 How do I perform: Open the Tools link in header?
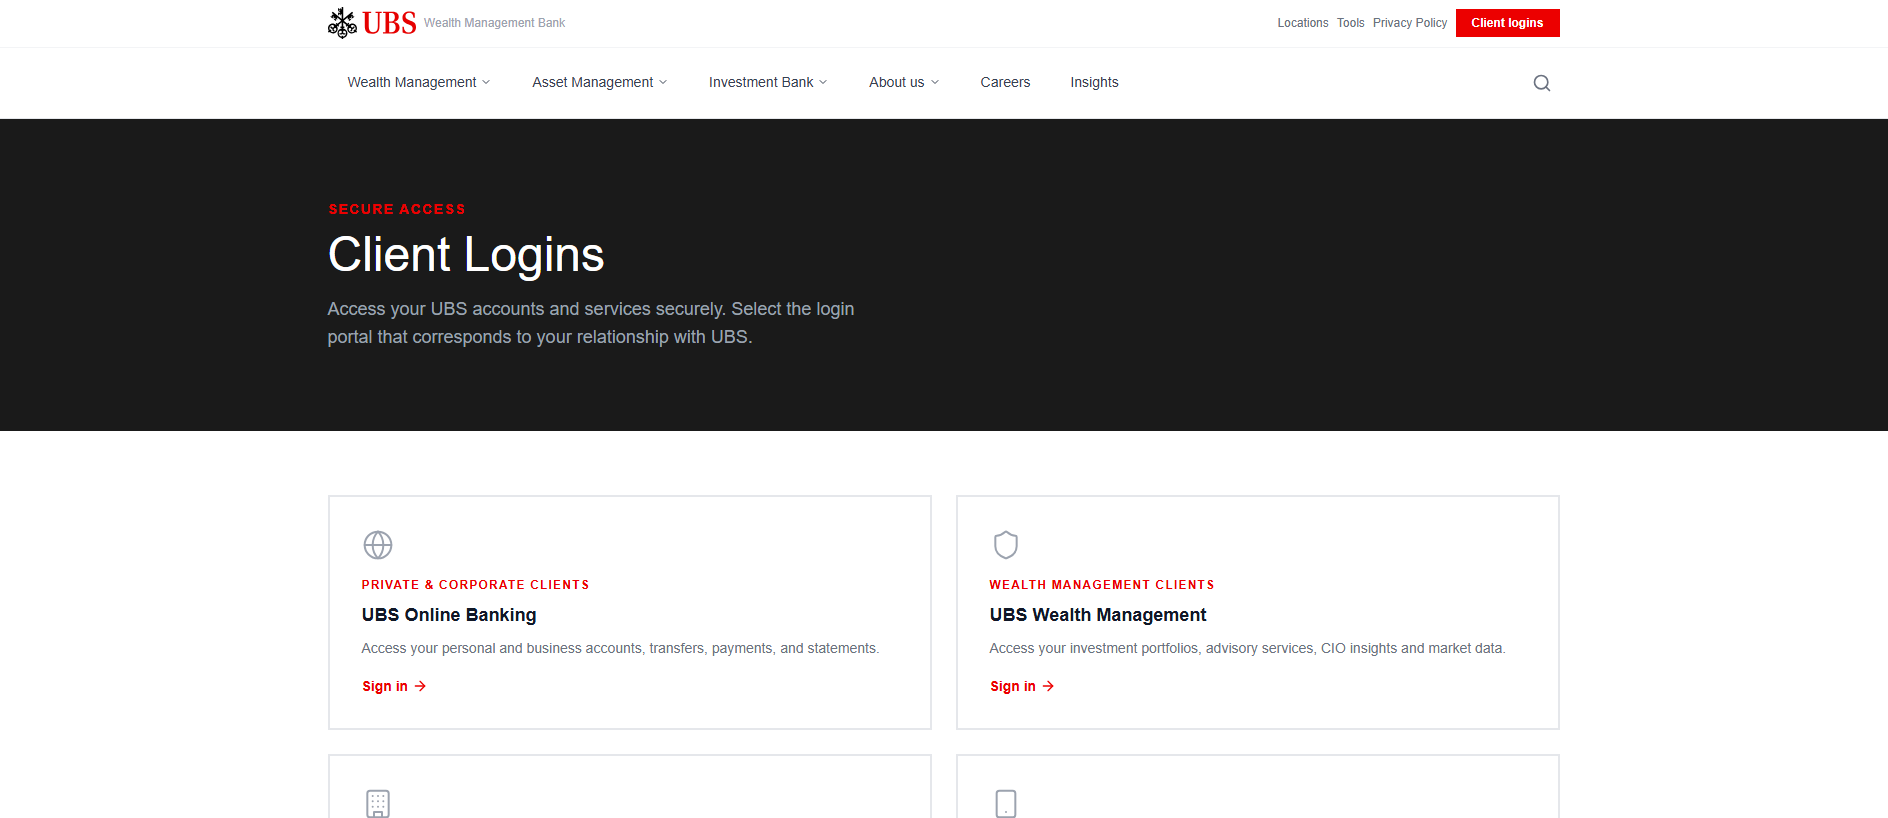tap(1350, 23)
